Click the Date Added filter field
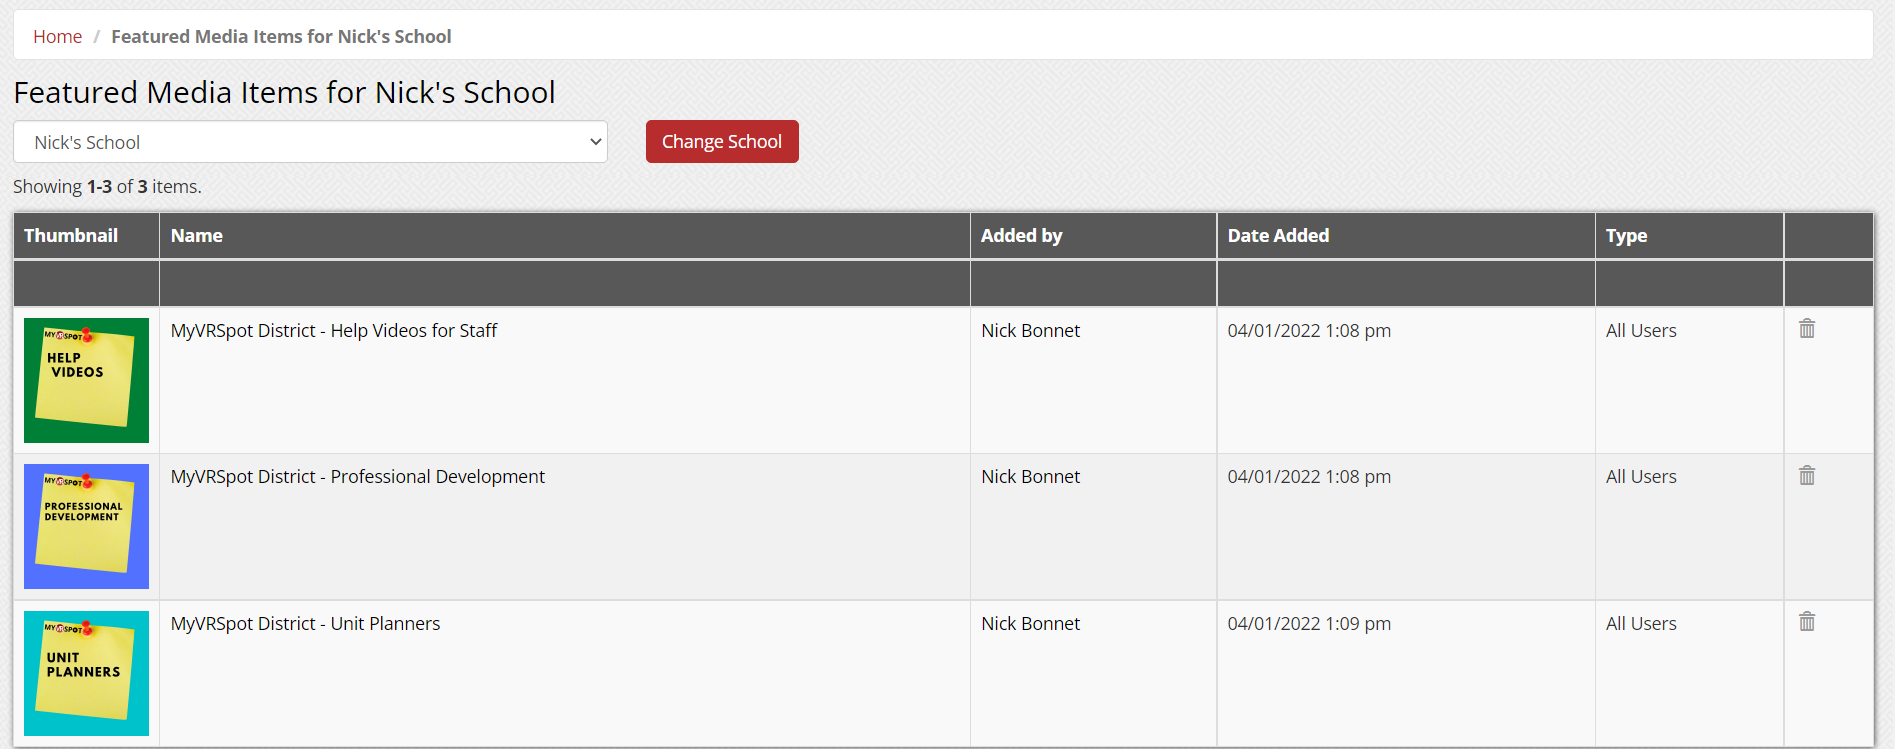The height and width of the screenshot is (749, 1895). pos(1405,284)
